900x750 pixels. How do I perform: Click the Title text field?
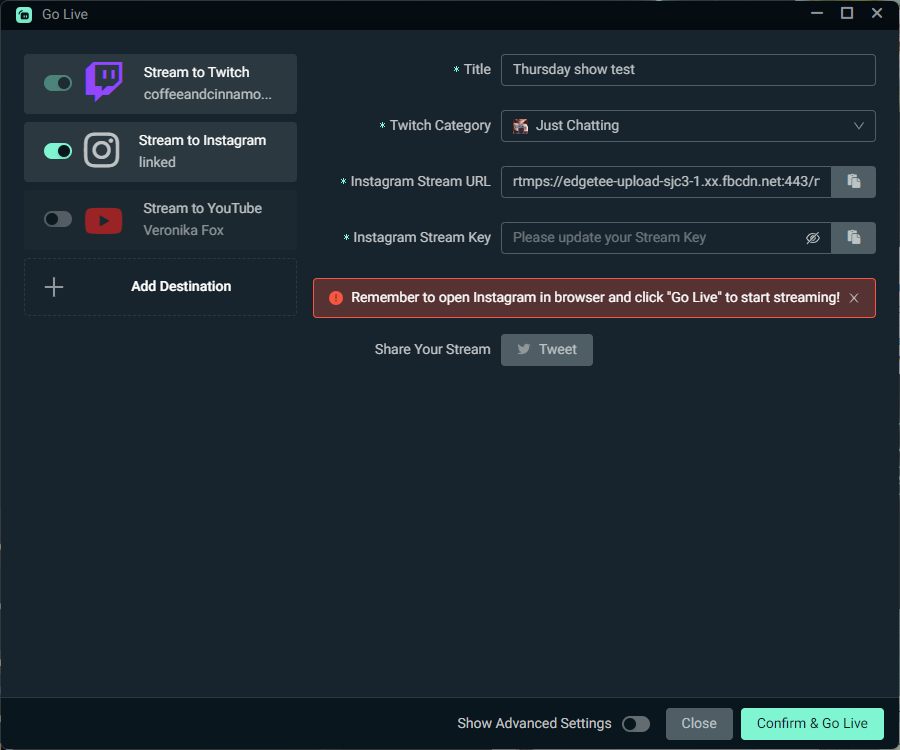[688, 70]
